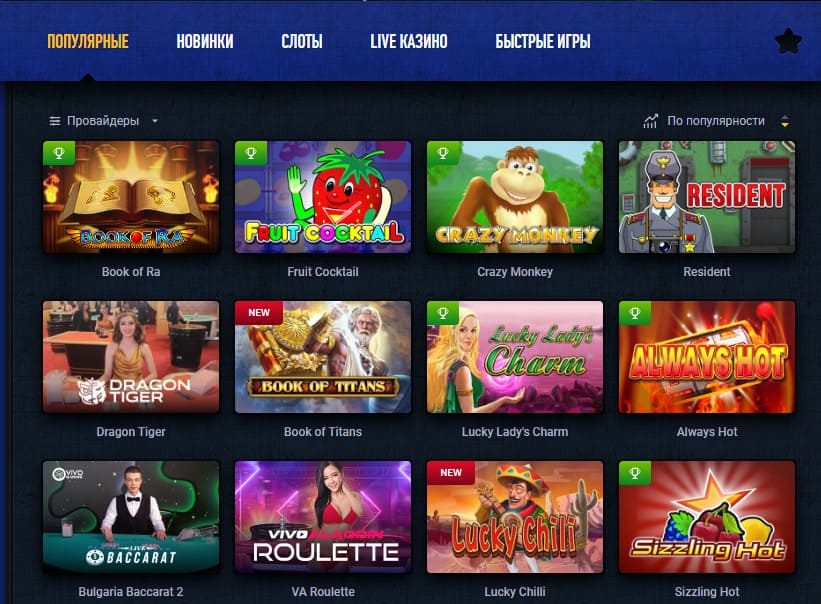The width and height of the screenshot is (821, 604).
Task: Switch to the Новинки tab
Action: click(x=205, y=41)
